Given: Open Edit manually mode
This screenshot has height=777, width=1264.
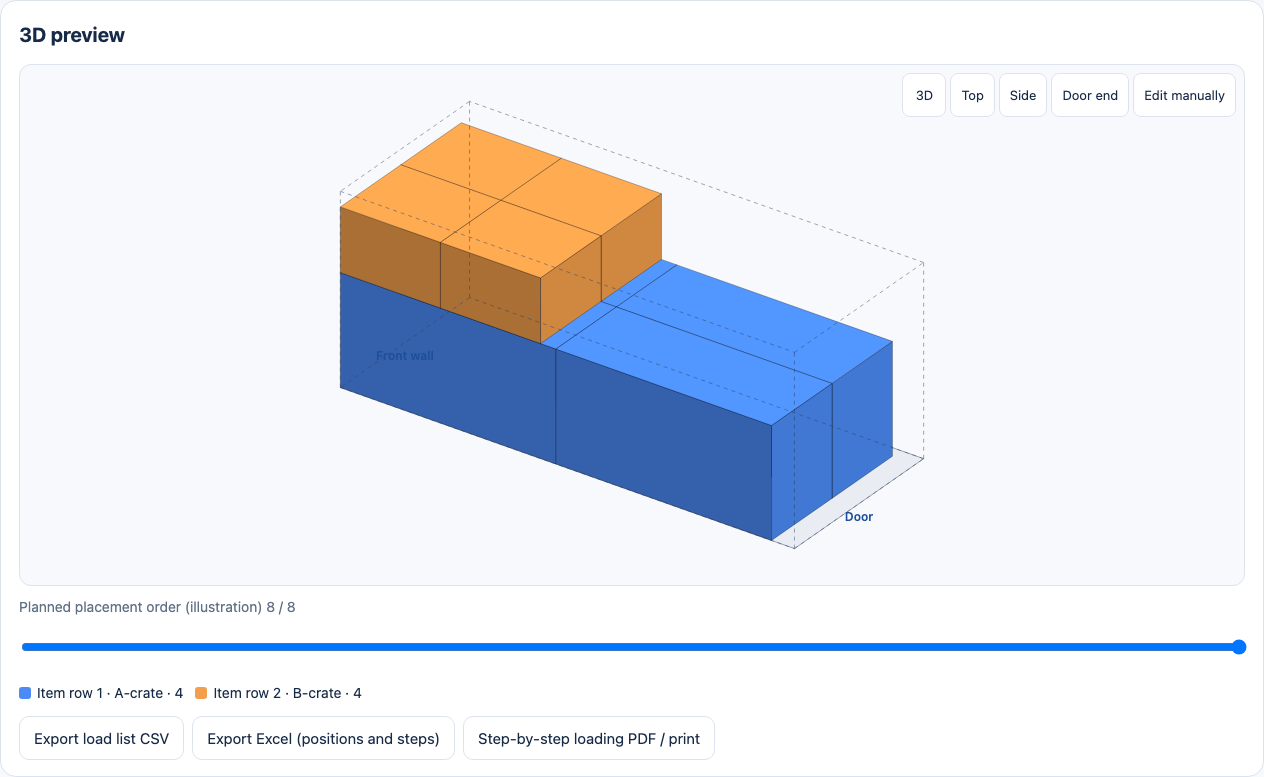Looking at the screenshot, I should (x=1184, y=95).
